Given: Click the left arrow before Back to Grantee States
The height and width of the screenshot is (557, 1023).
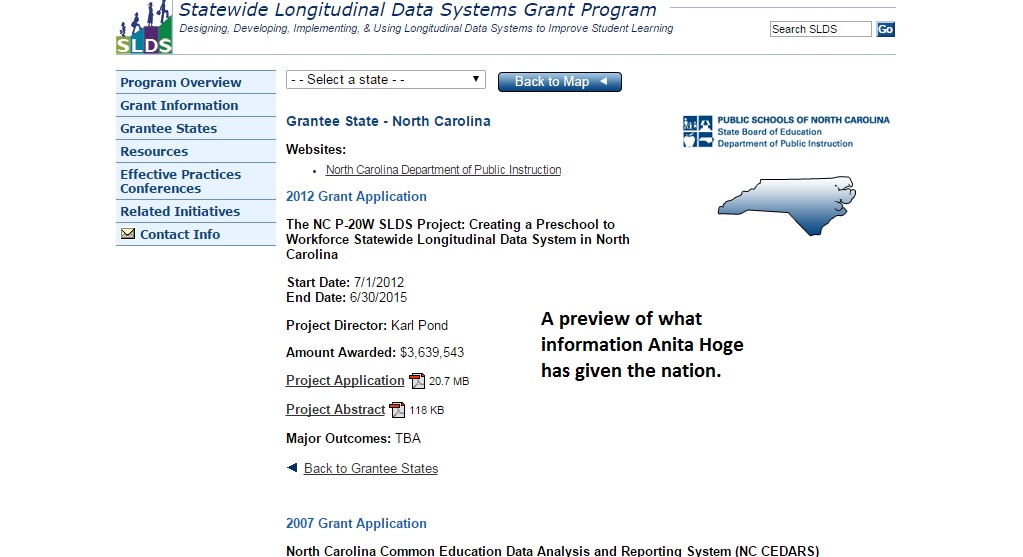Looking at the screenshot, I should point(292,468).
